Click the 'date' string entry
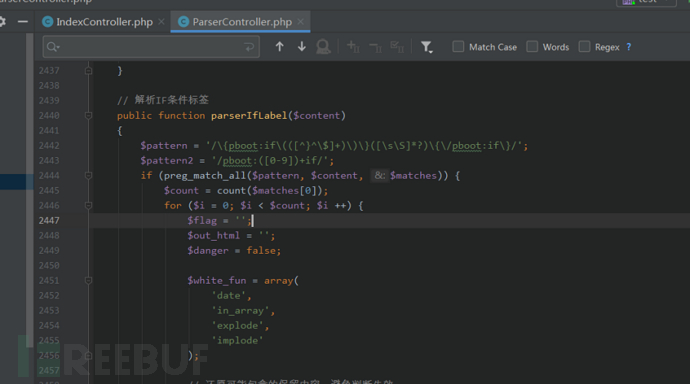 click(229, 296)
